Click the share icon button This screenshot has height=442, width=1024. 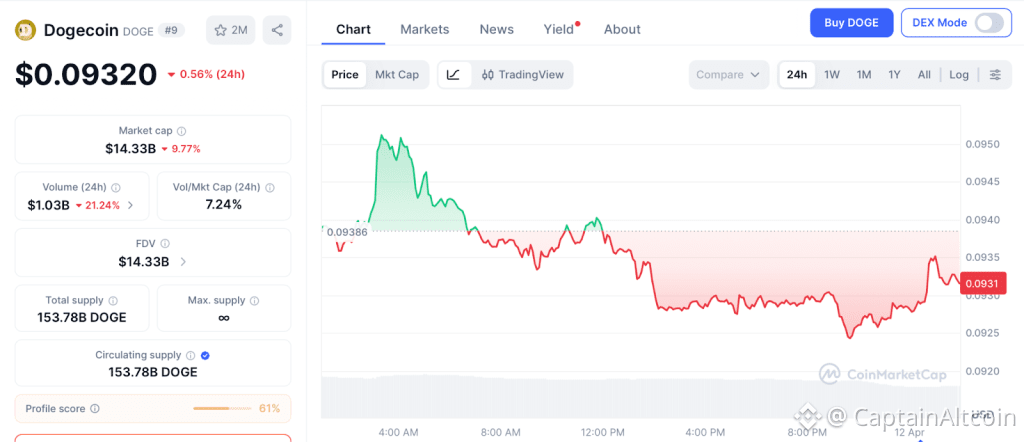click(277, 30)
